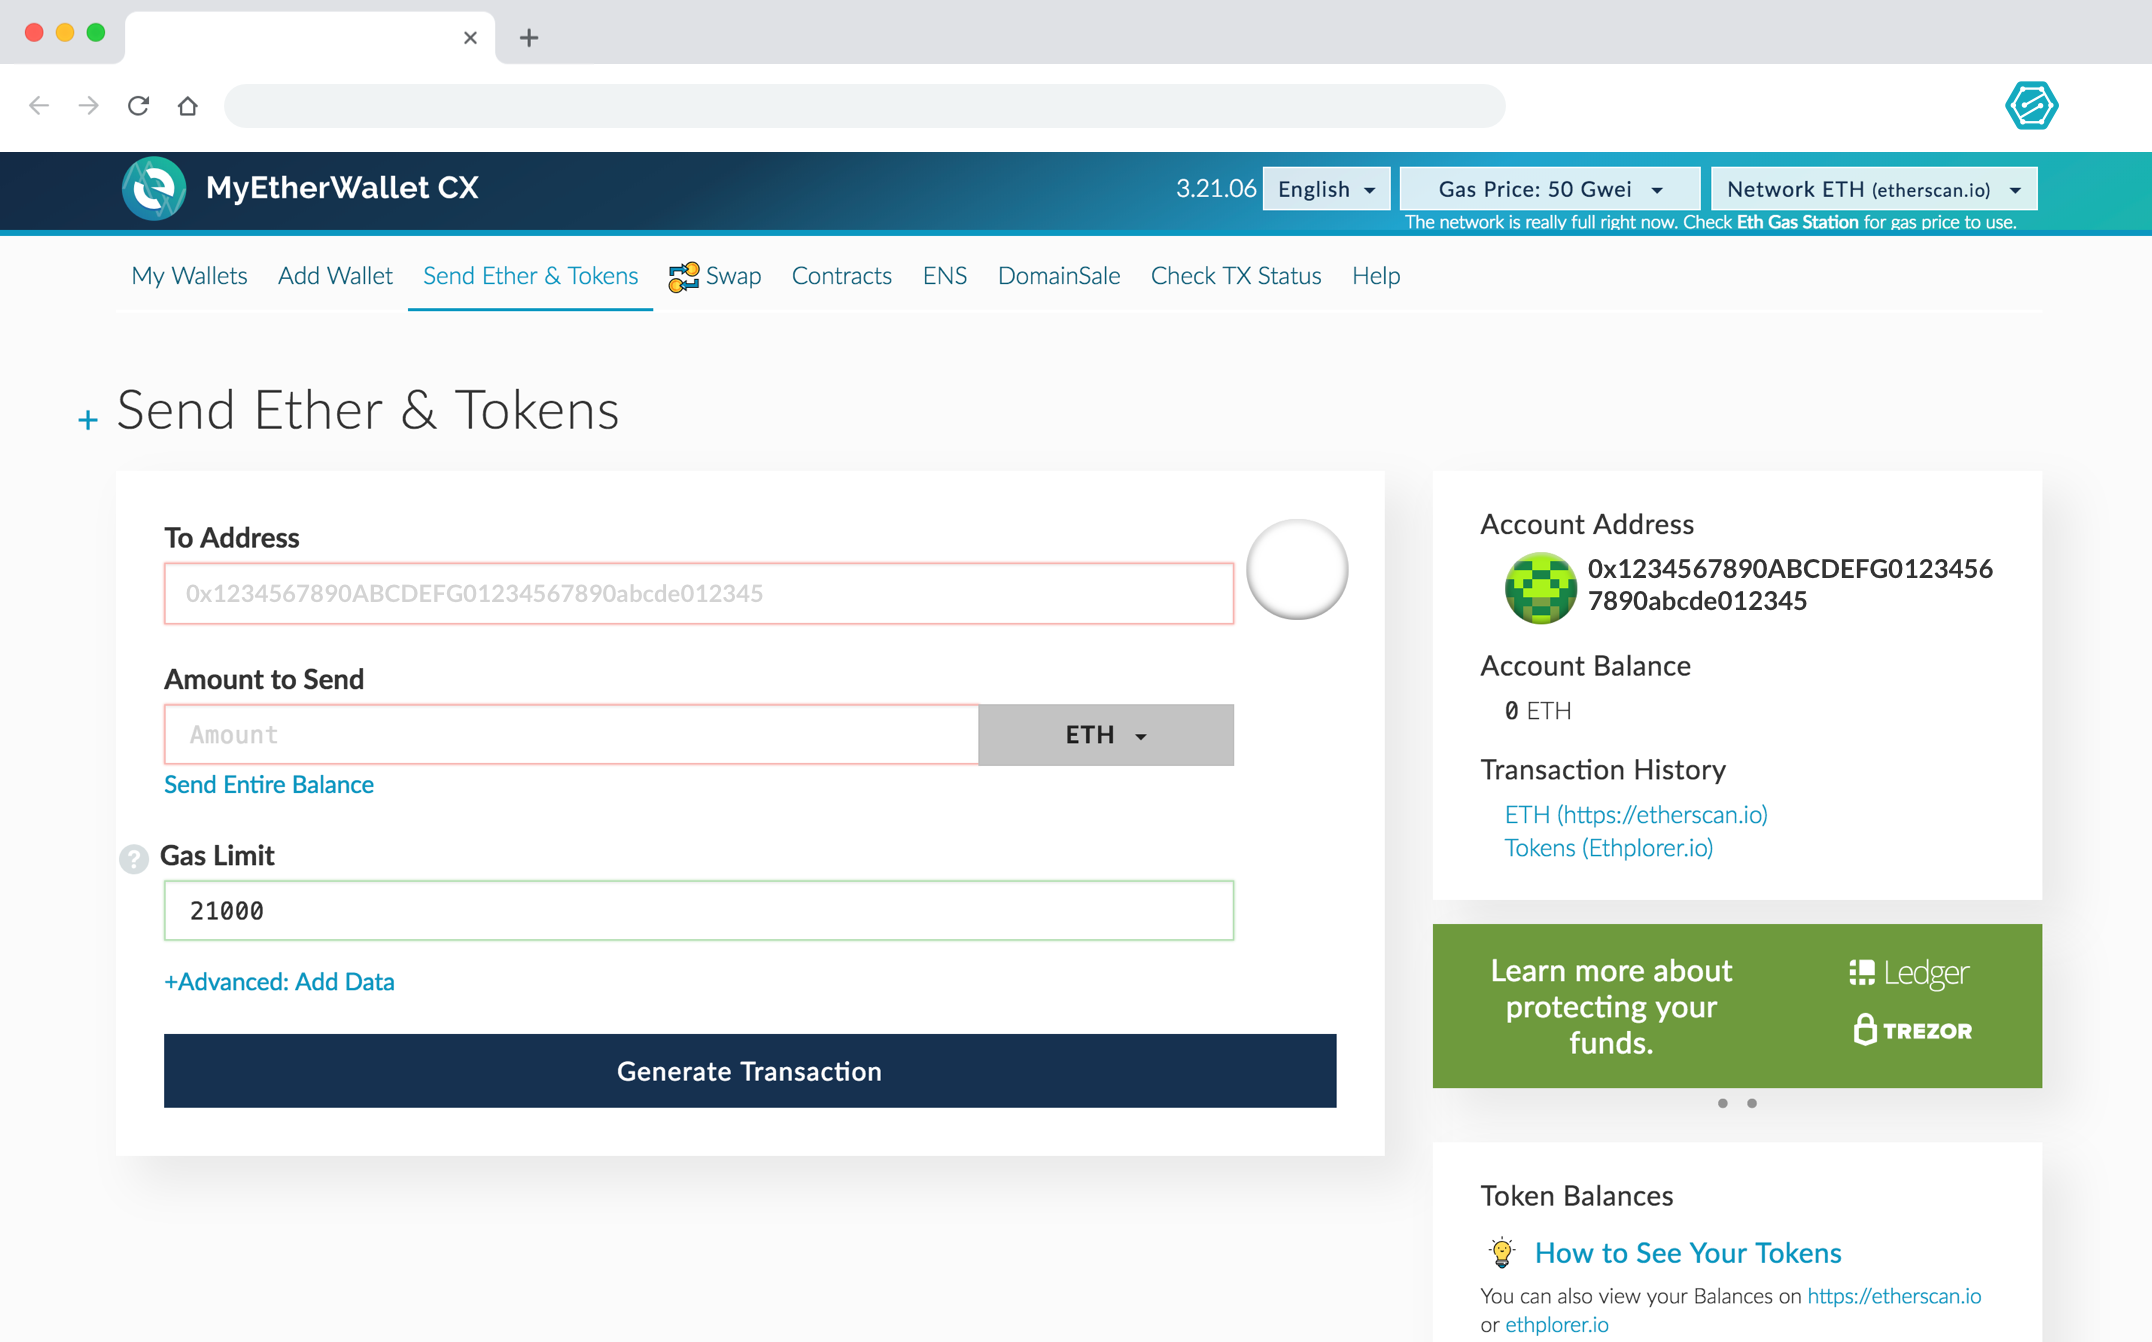
Task: Click the empty address identicon circle
Action: point(1297,569)
